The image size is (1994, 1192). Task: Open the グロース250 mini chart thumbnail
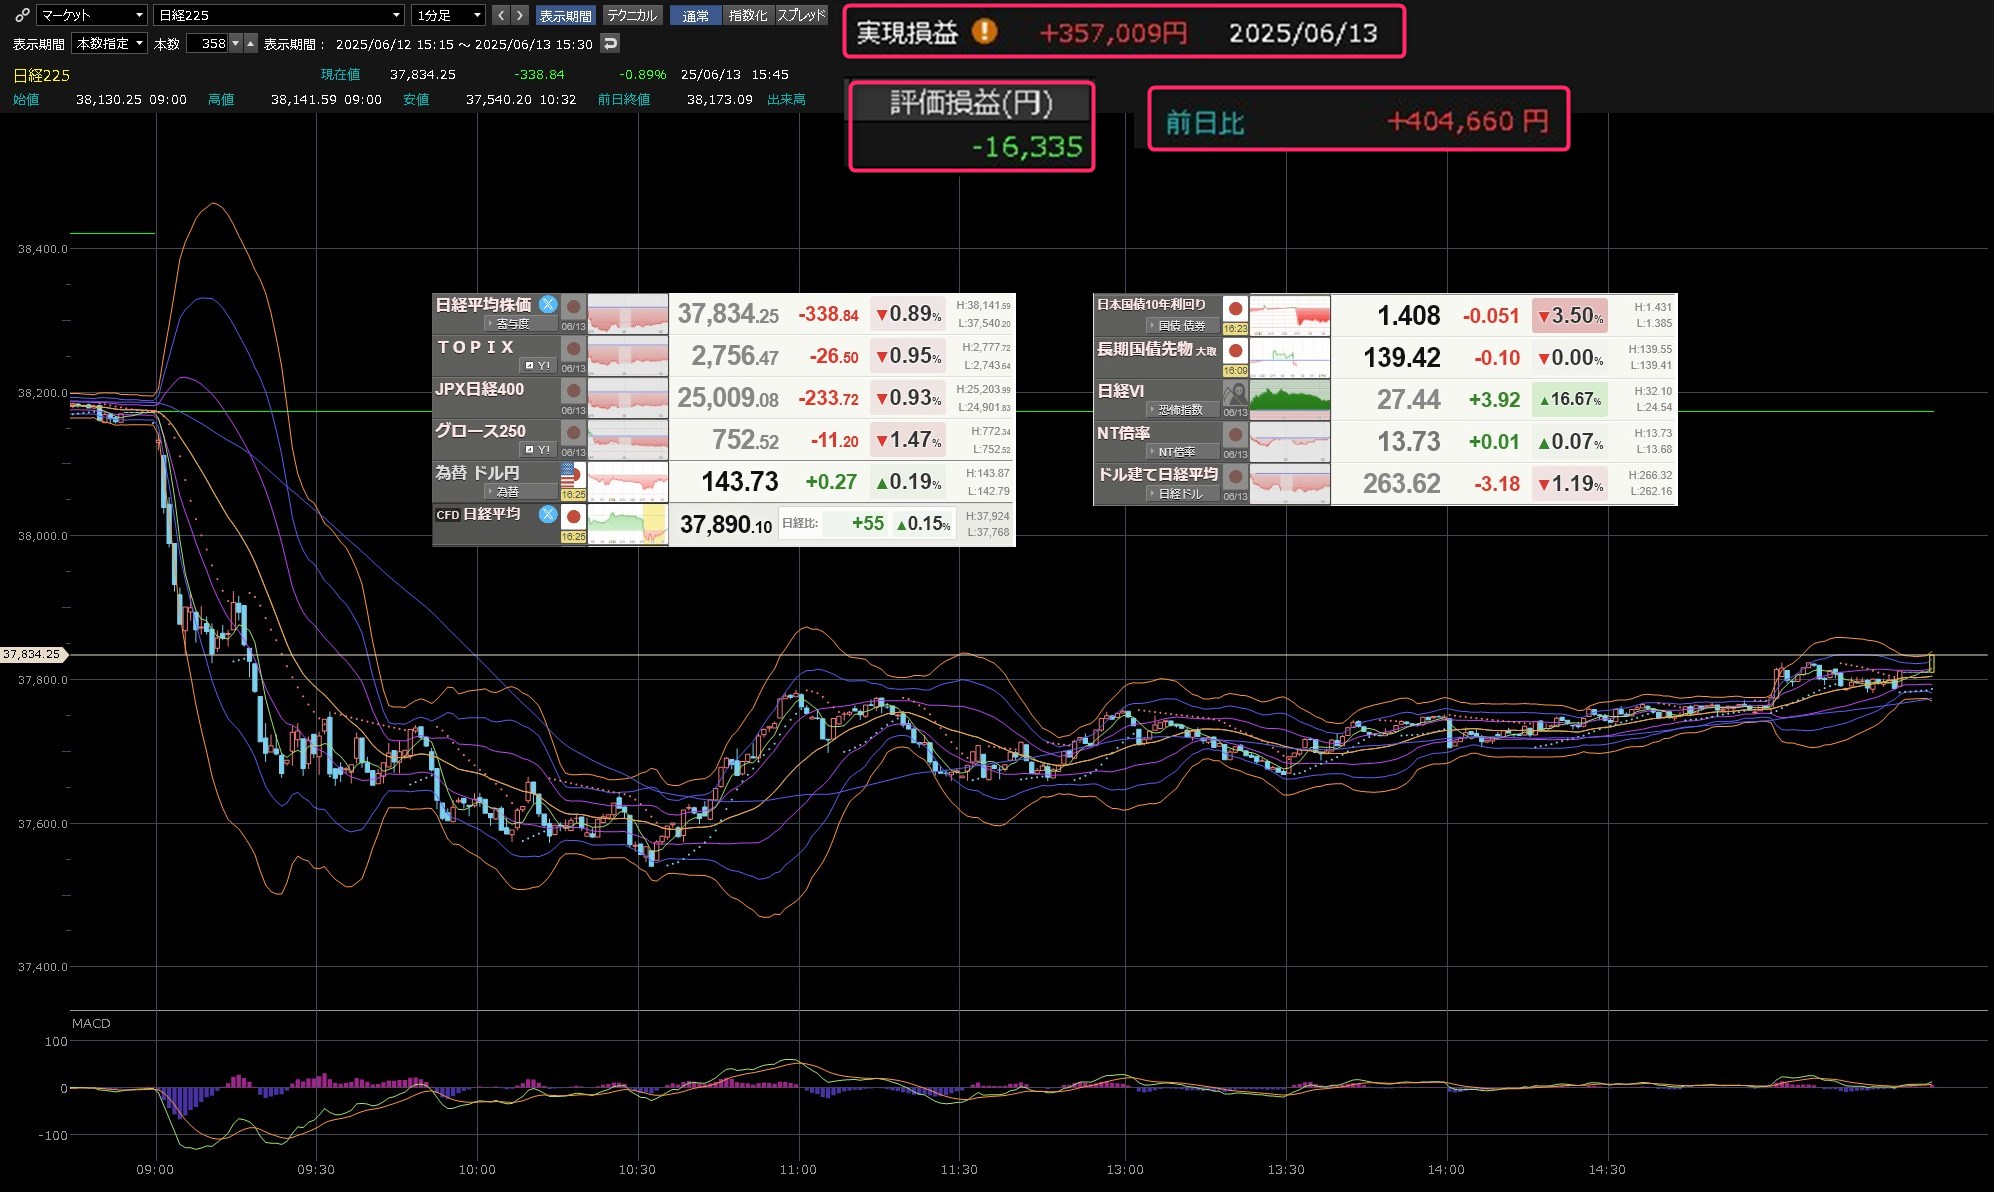(x=628, y=440)
